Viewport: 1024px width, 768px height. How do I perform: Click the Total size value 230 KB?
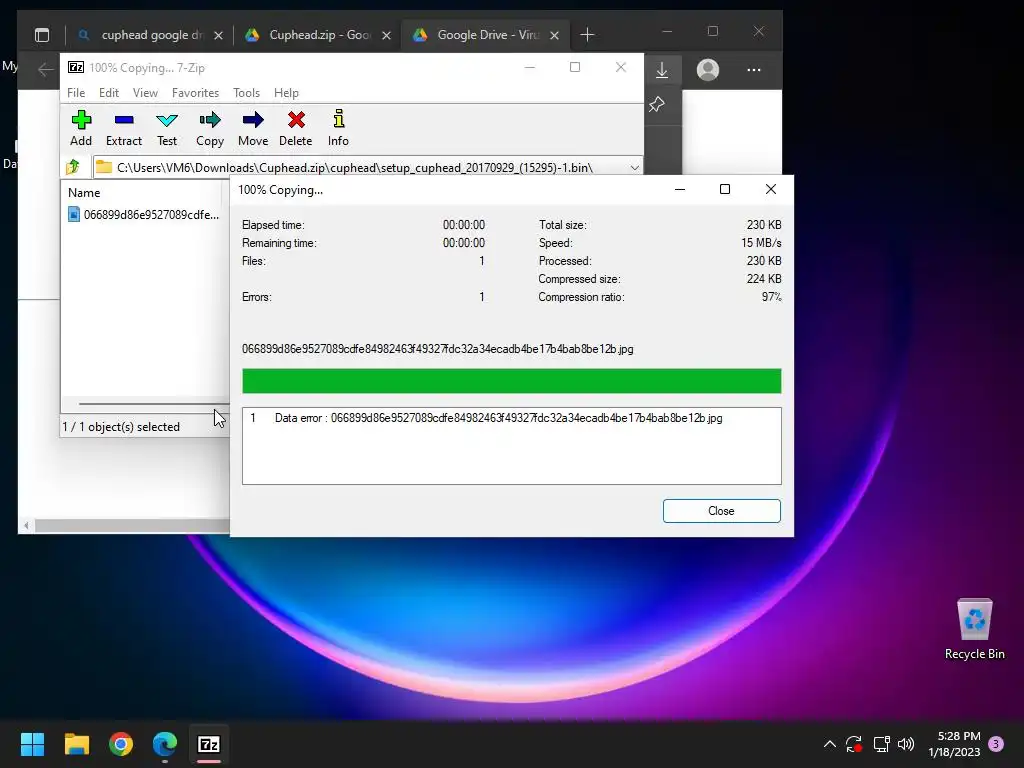coord(763,225)
